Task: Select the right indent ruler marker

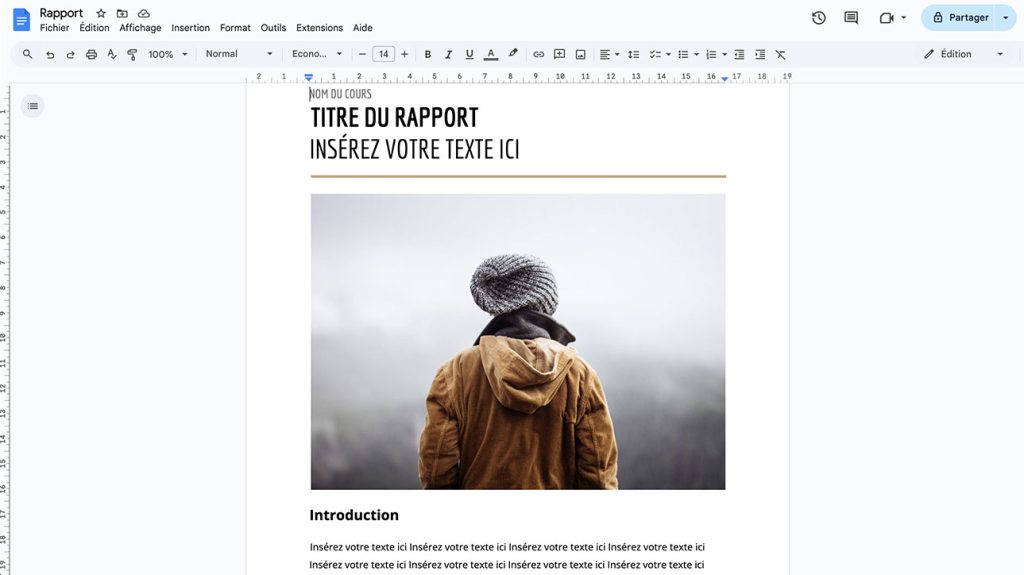Action: [x=725, y=78]
